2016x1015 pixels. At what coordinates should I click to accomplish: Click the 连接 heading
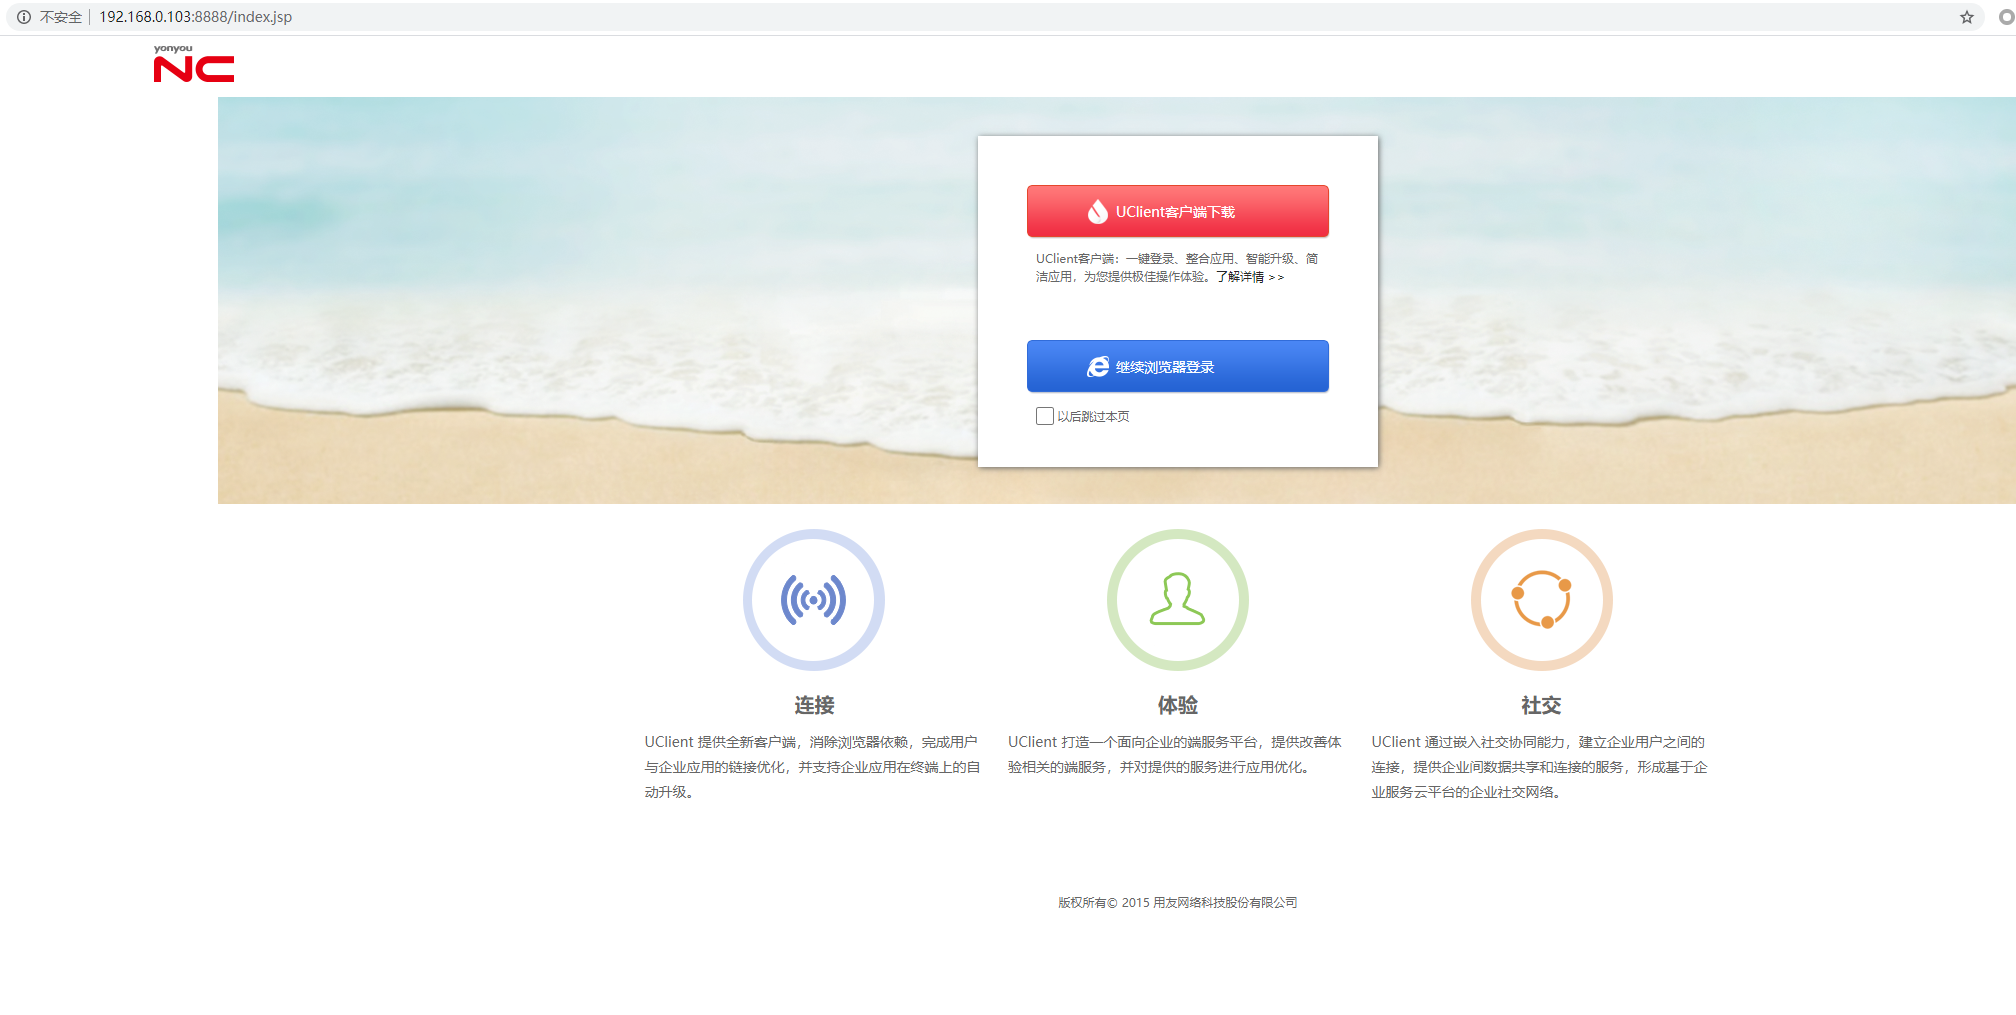[814, 705]
